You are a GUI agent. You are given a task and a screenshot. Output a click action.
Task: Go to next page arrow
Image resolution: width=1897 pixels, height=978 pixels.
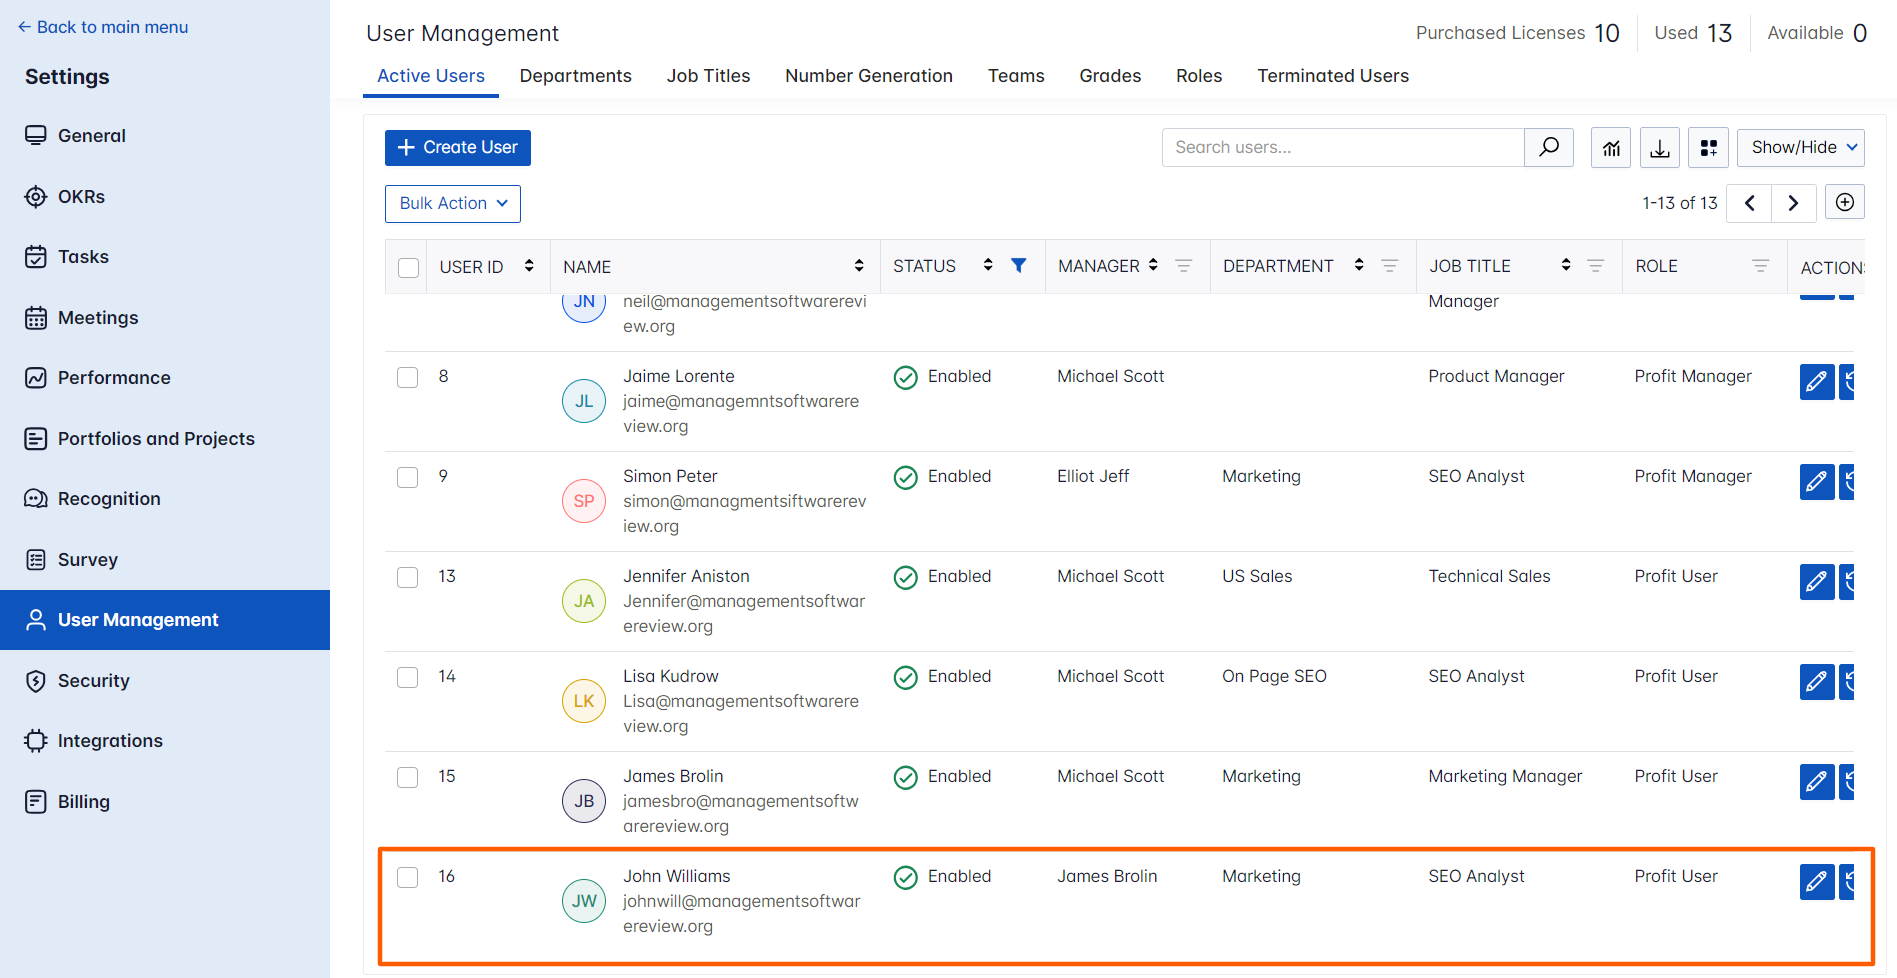1793,203
